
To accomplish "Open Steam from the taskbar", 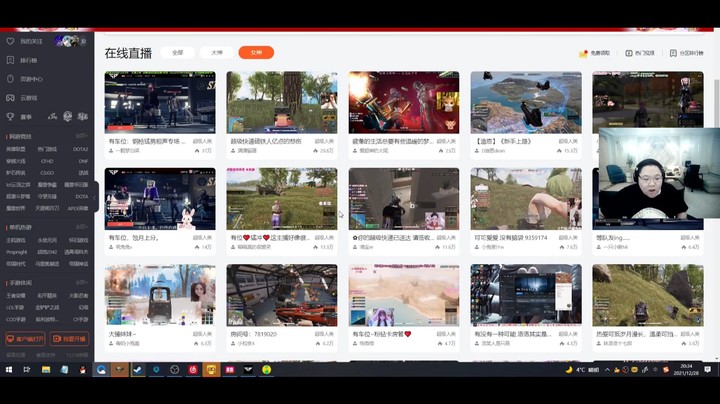I will 138,370.
